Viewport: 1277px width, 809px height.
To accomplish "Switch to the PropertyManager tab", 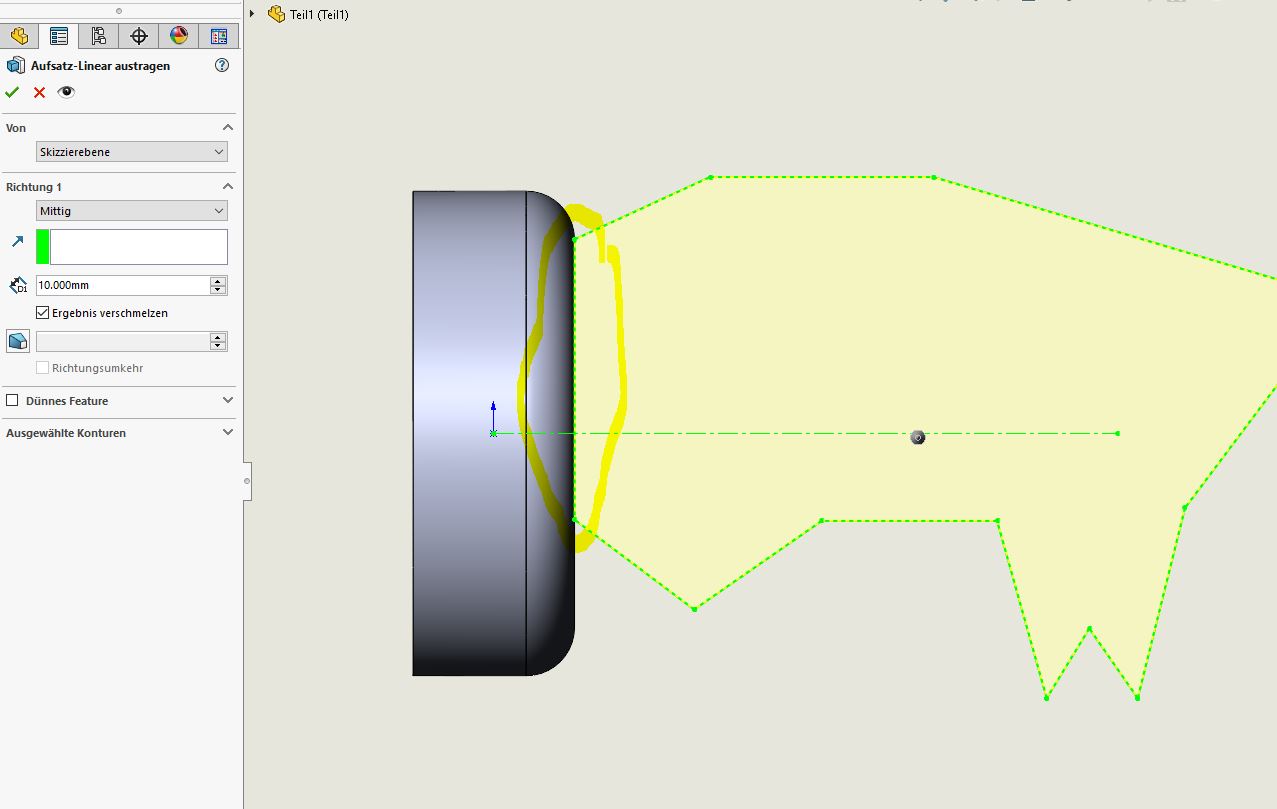I will point(59,36).
